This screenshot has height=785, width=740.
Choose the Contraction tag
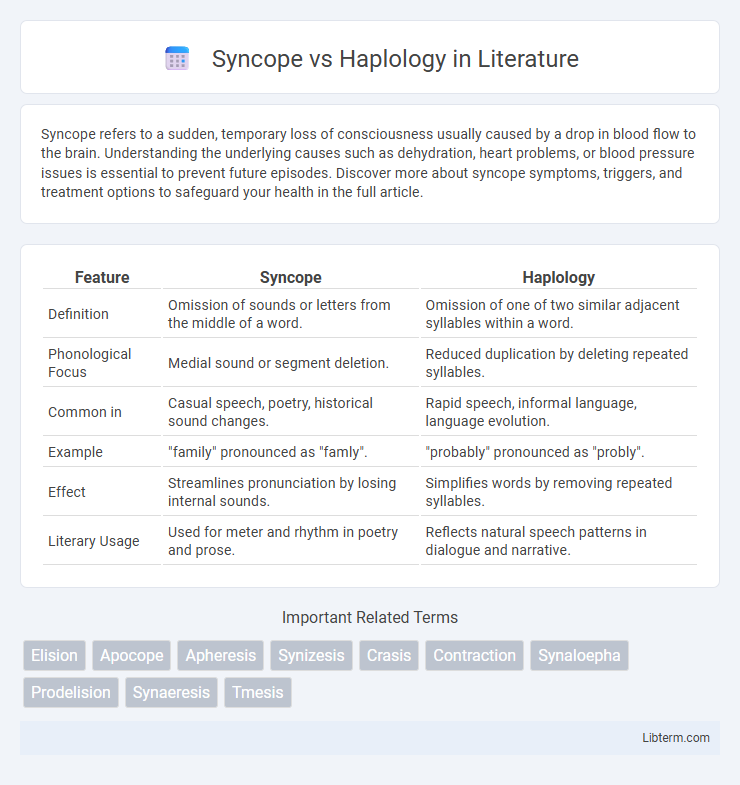tap(475, 655)
